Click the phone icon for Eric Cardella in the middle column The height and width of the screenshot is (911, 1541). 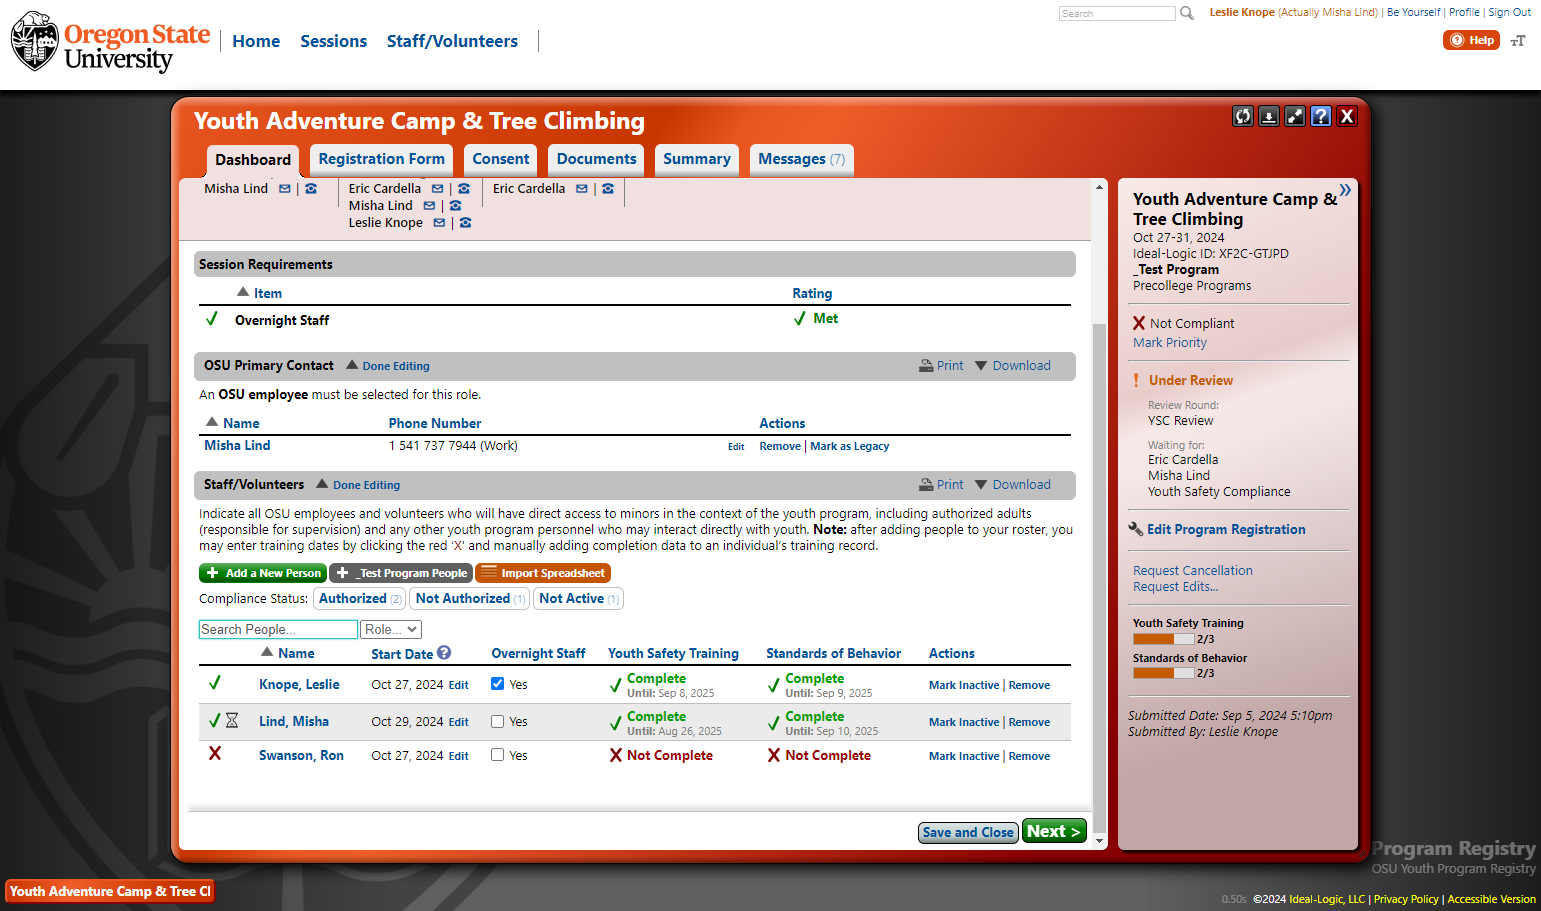pos(464,189)
